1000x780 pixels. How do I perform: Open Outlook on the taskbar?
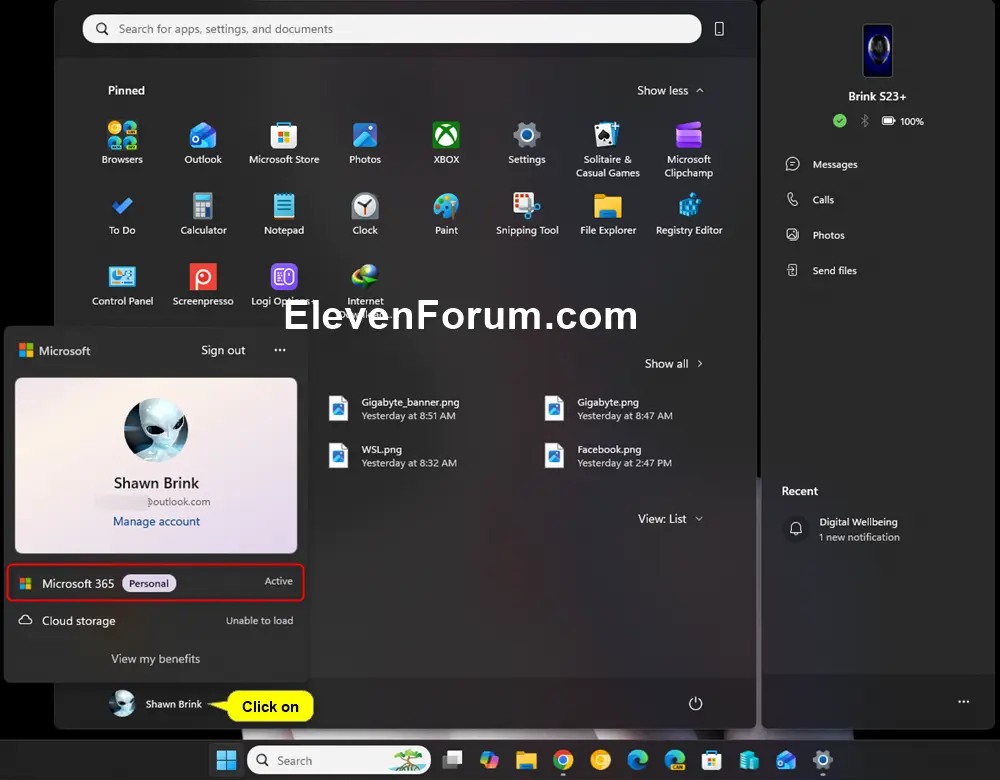pos(786,760)
